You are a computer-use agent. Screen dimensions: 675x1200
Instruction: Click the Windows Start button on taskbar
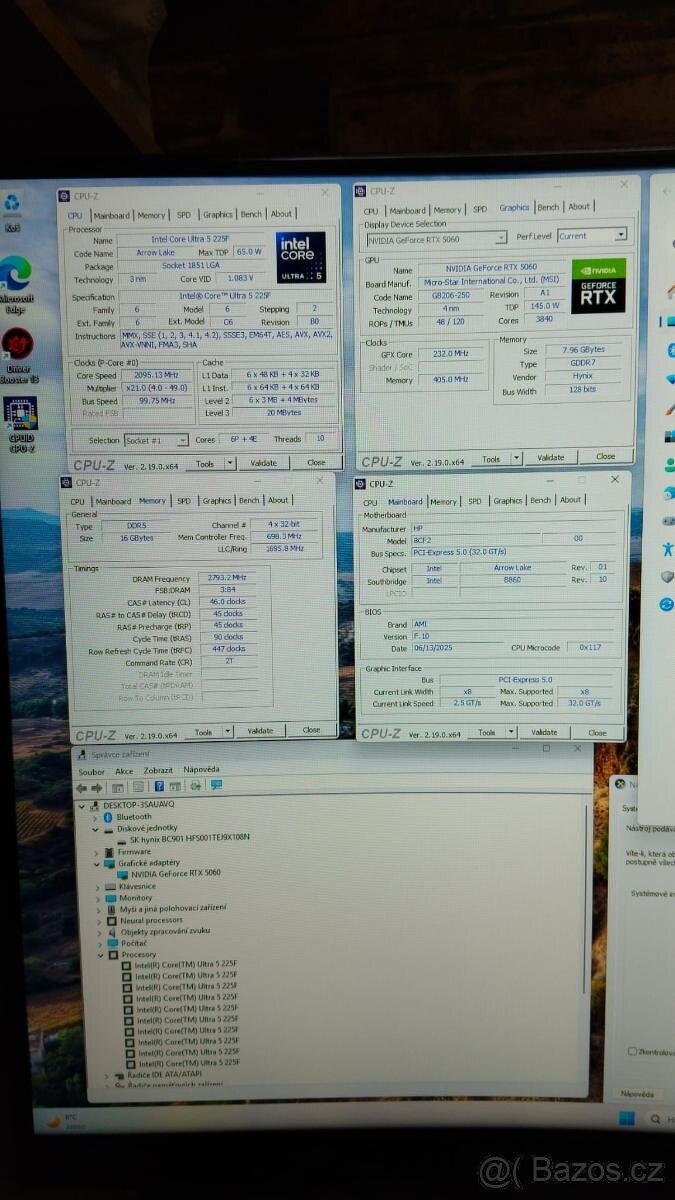626,1118
